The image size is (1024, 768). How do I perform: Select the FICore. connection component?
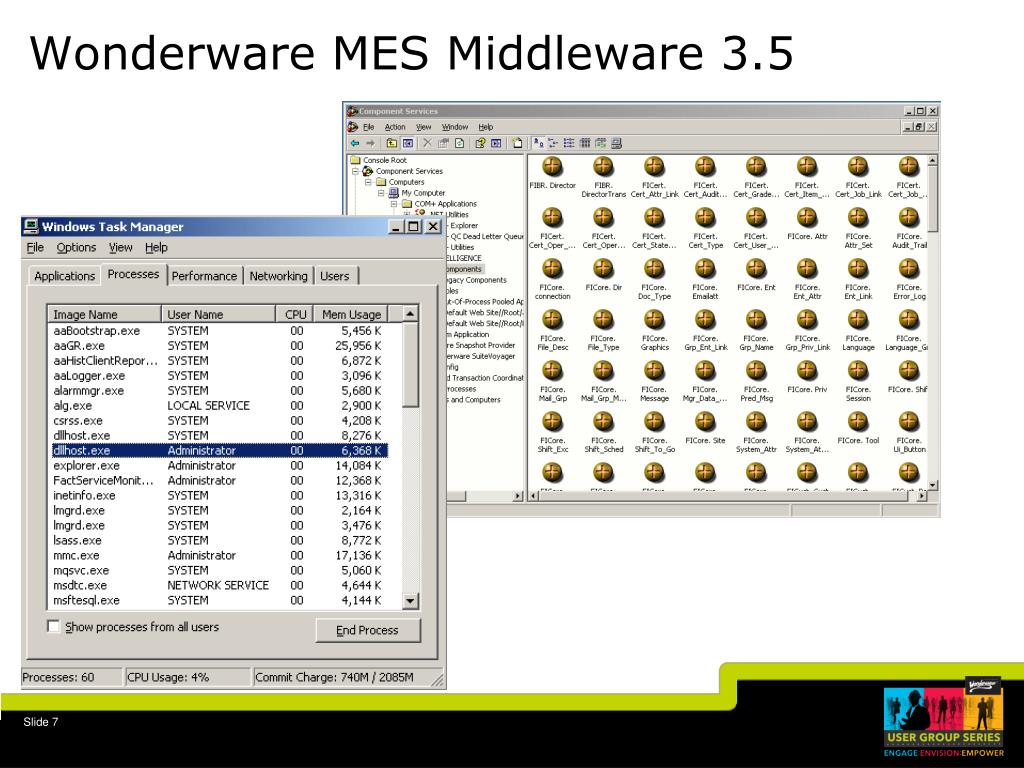pos(552,279)
